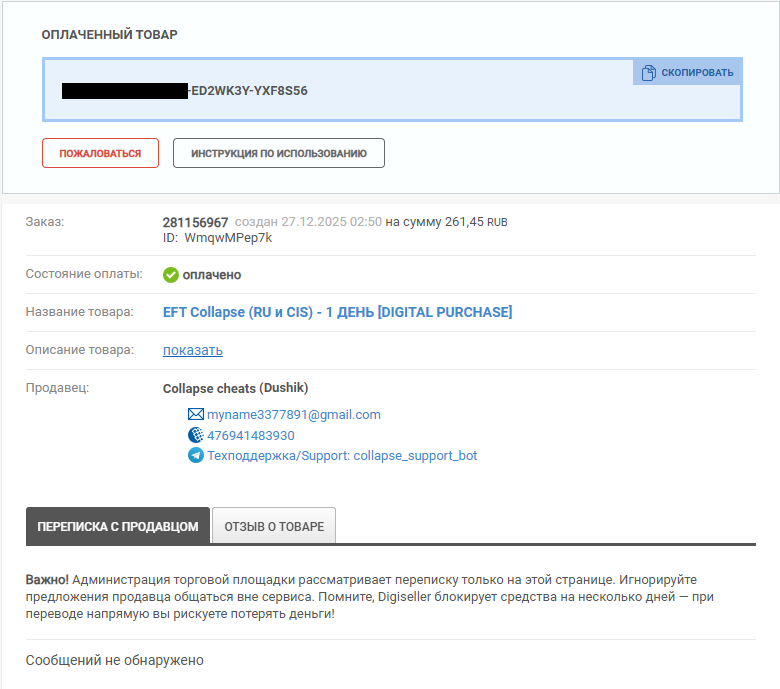
Task: Click the Важно! warning word
Action: [x=47, y=580]
